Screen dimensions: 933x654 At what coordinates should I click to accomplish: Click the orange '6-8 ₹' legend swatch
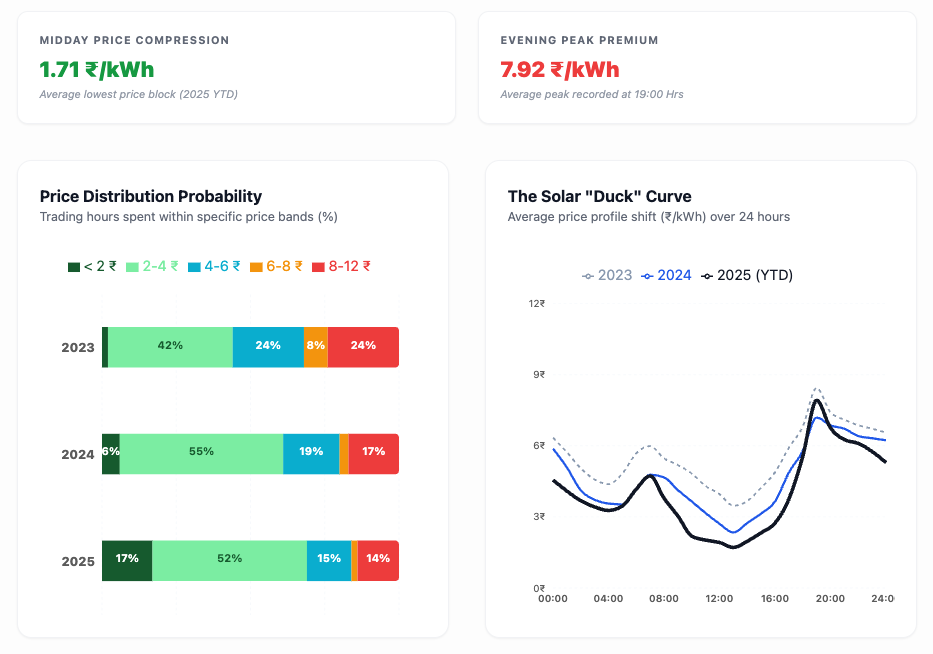(x=256, y=267)
